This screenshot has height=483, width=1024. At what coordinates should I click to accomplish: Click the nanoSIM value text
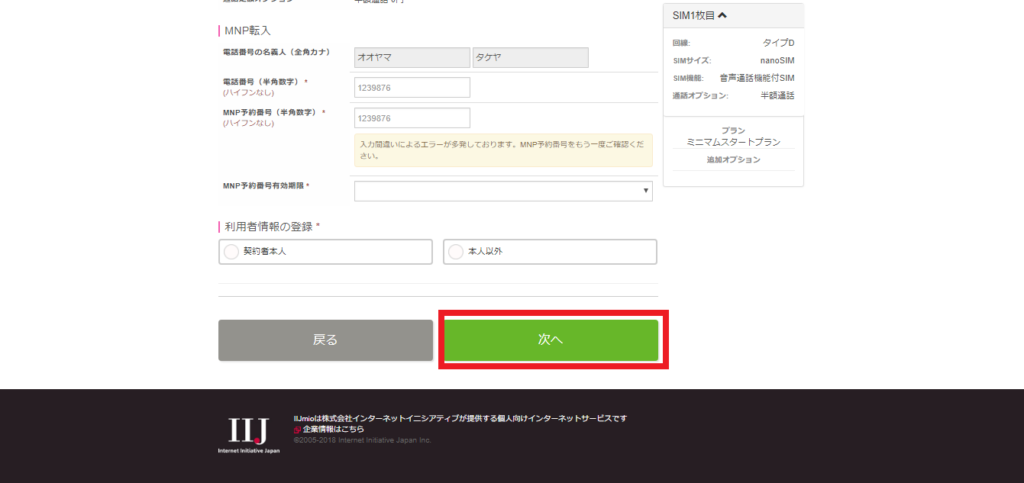click(777, 61)
